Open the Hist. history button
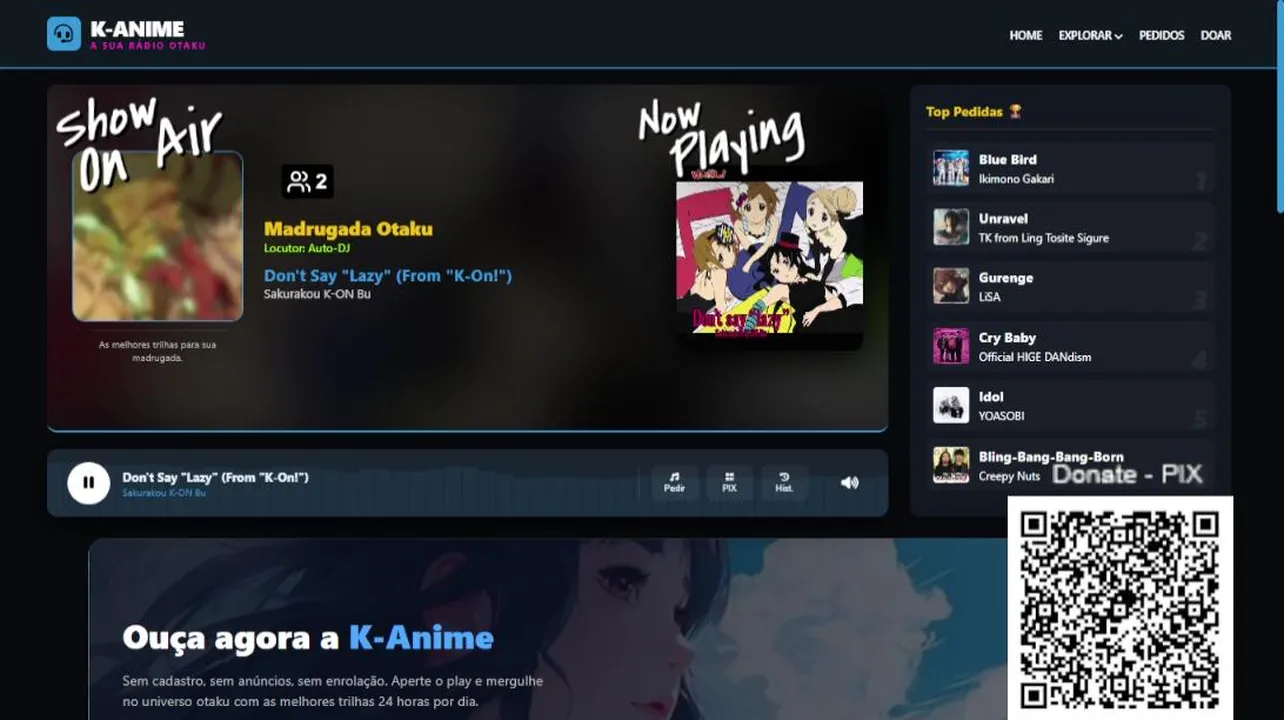Viewport: 1284px width, 720px height. (x=784, y=483)
